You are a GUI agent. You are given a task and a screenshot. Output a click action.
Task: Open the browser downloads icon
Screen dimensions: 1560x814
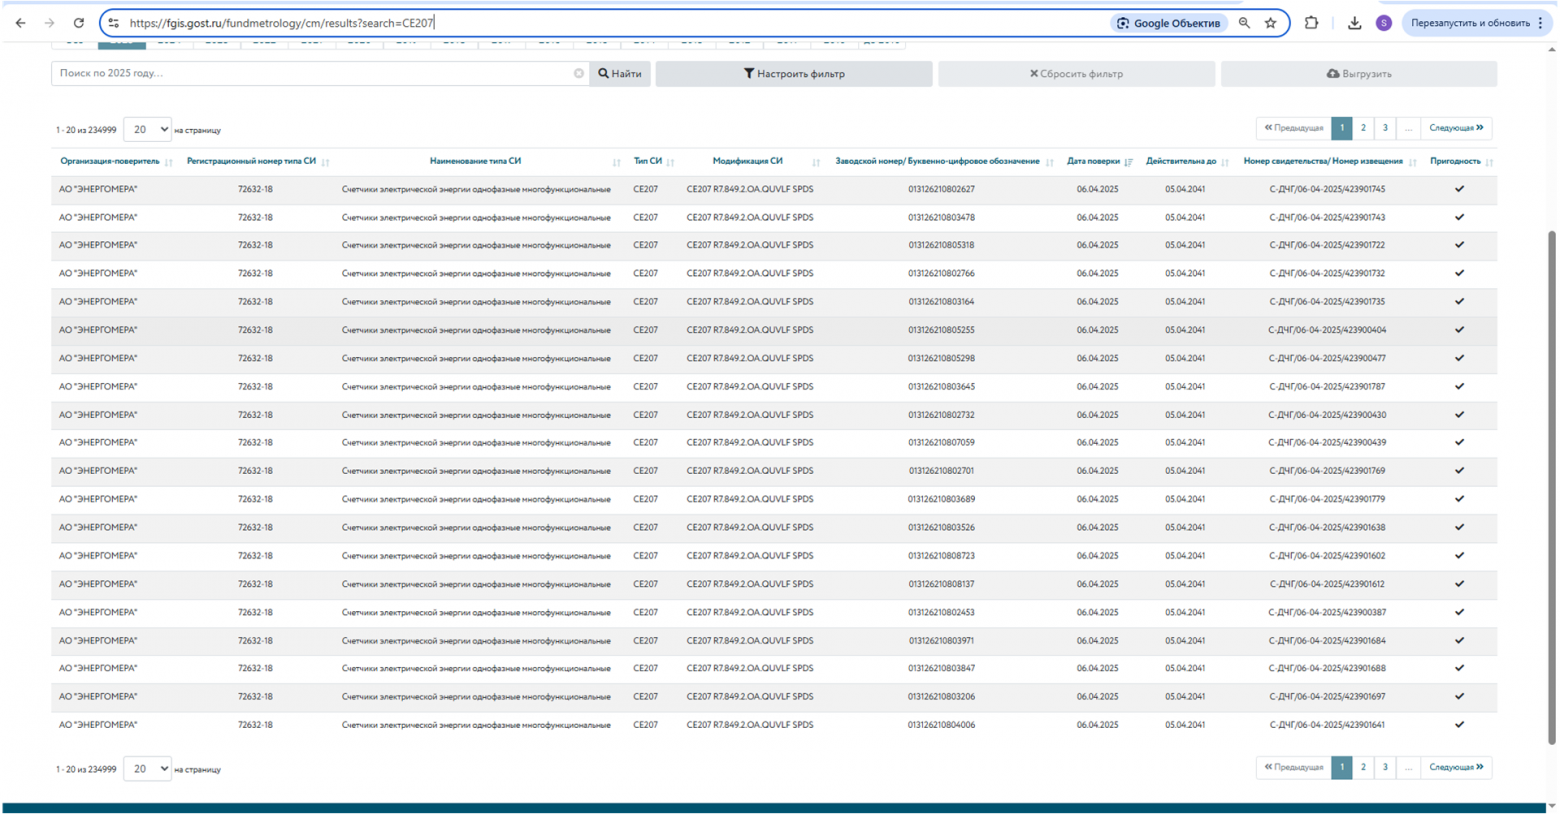[x=1354, y=23]
